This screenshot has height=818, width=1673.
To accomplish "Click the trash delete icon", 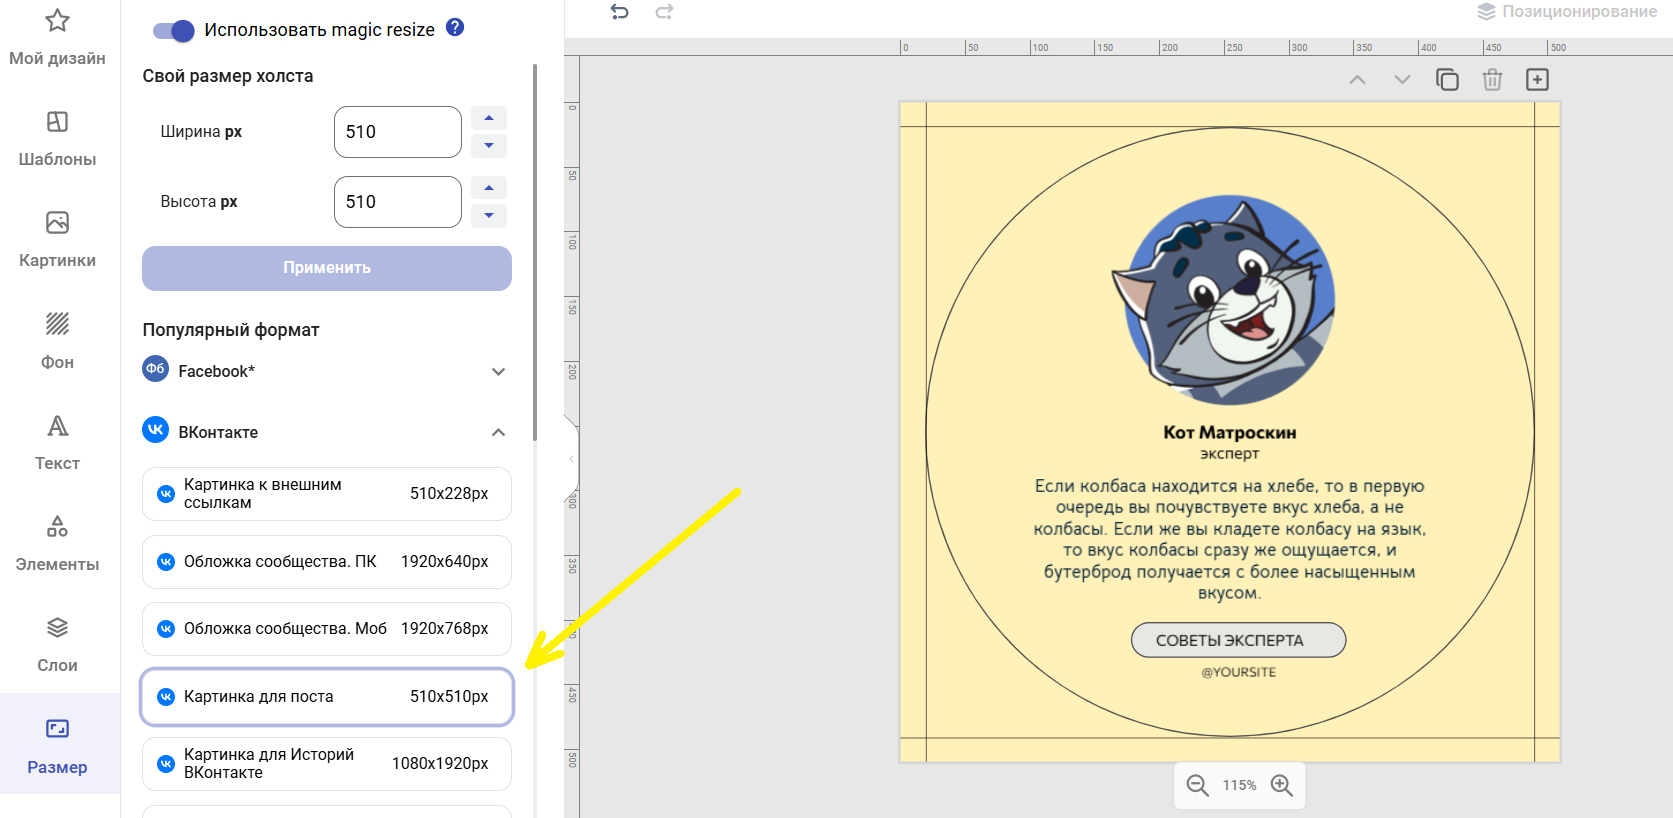I will (1492, 80).
